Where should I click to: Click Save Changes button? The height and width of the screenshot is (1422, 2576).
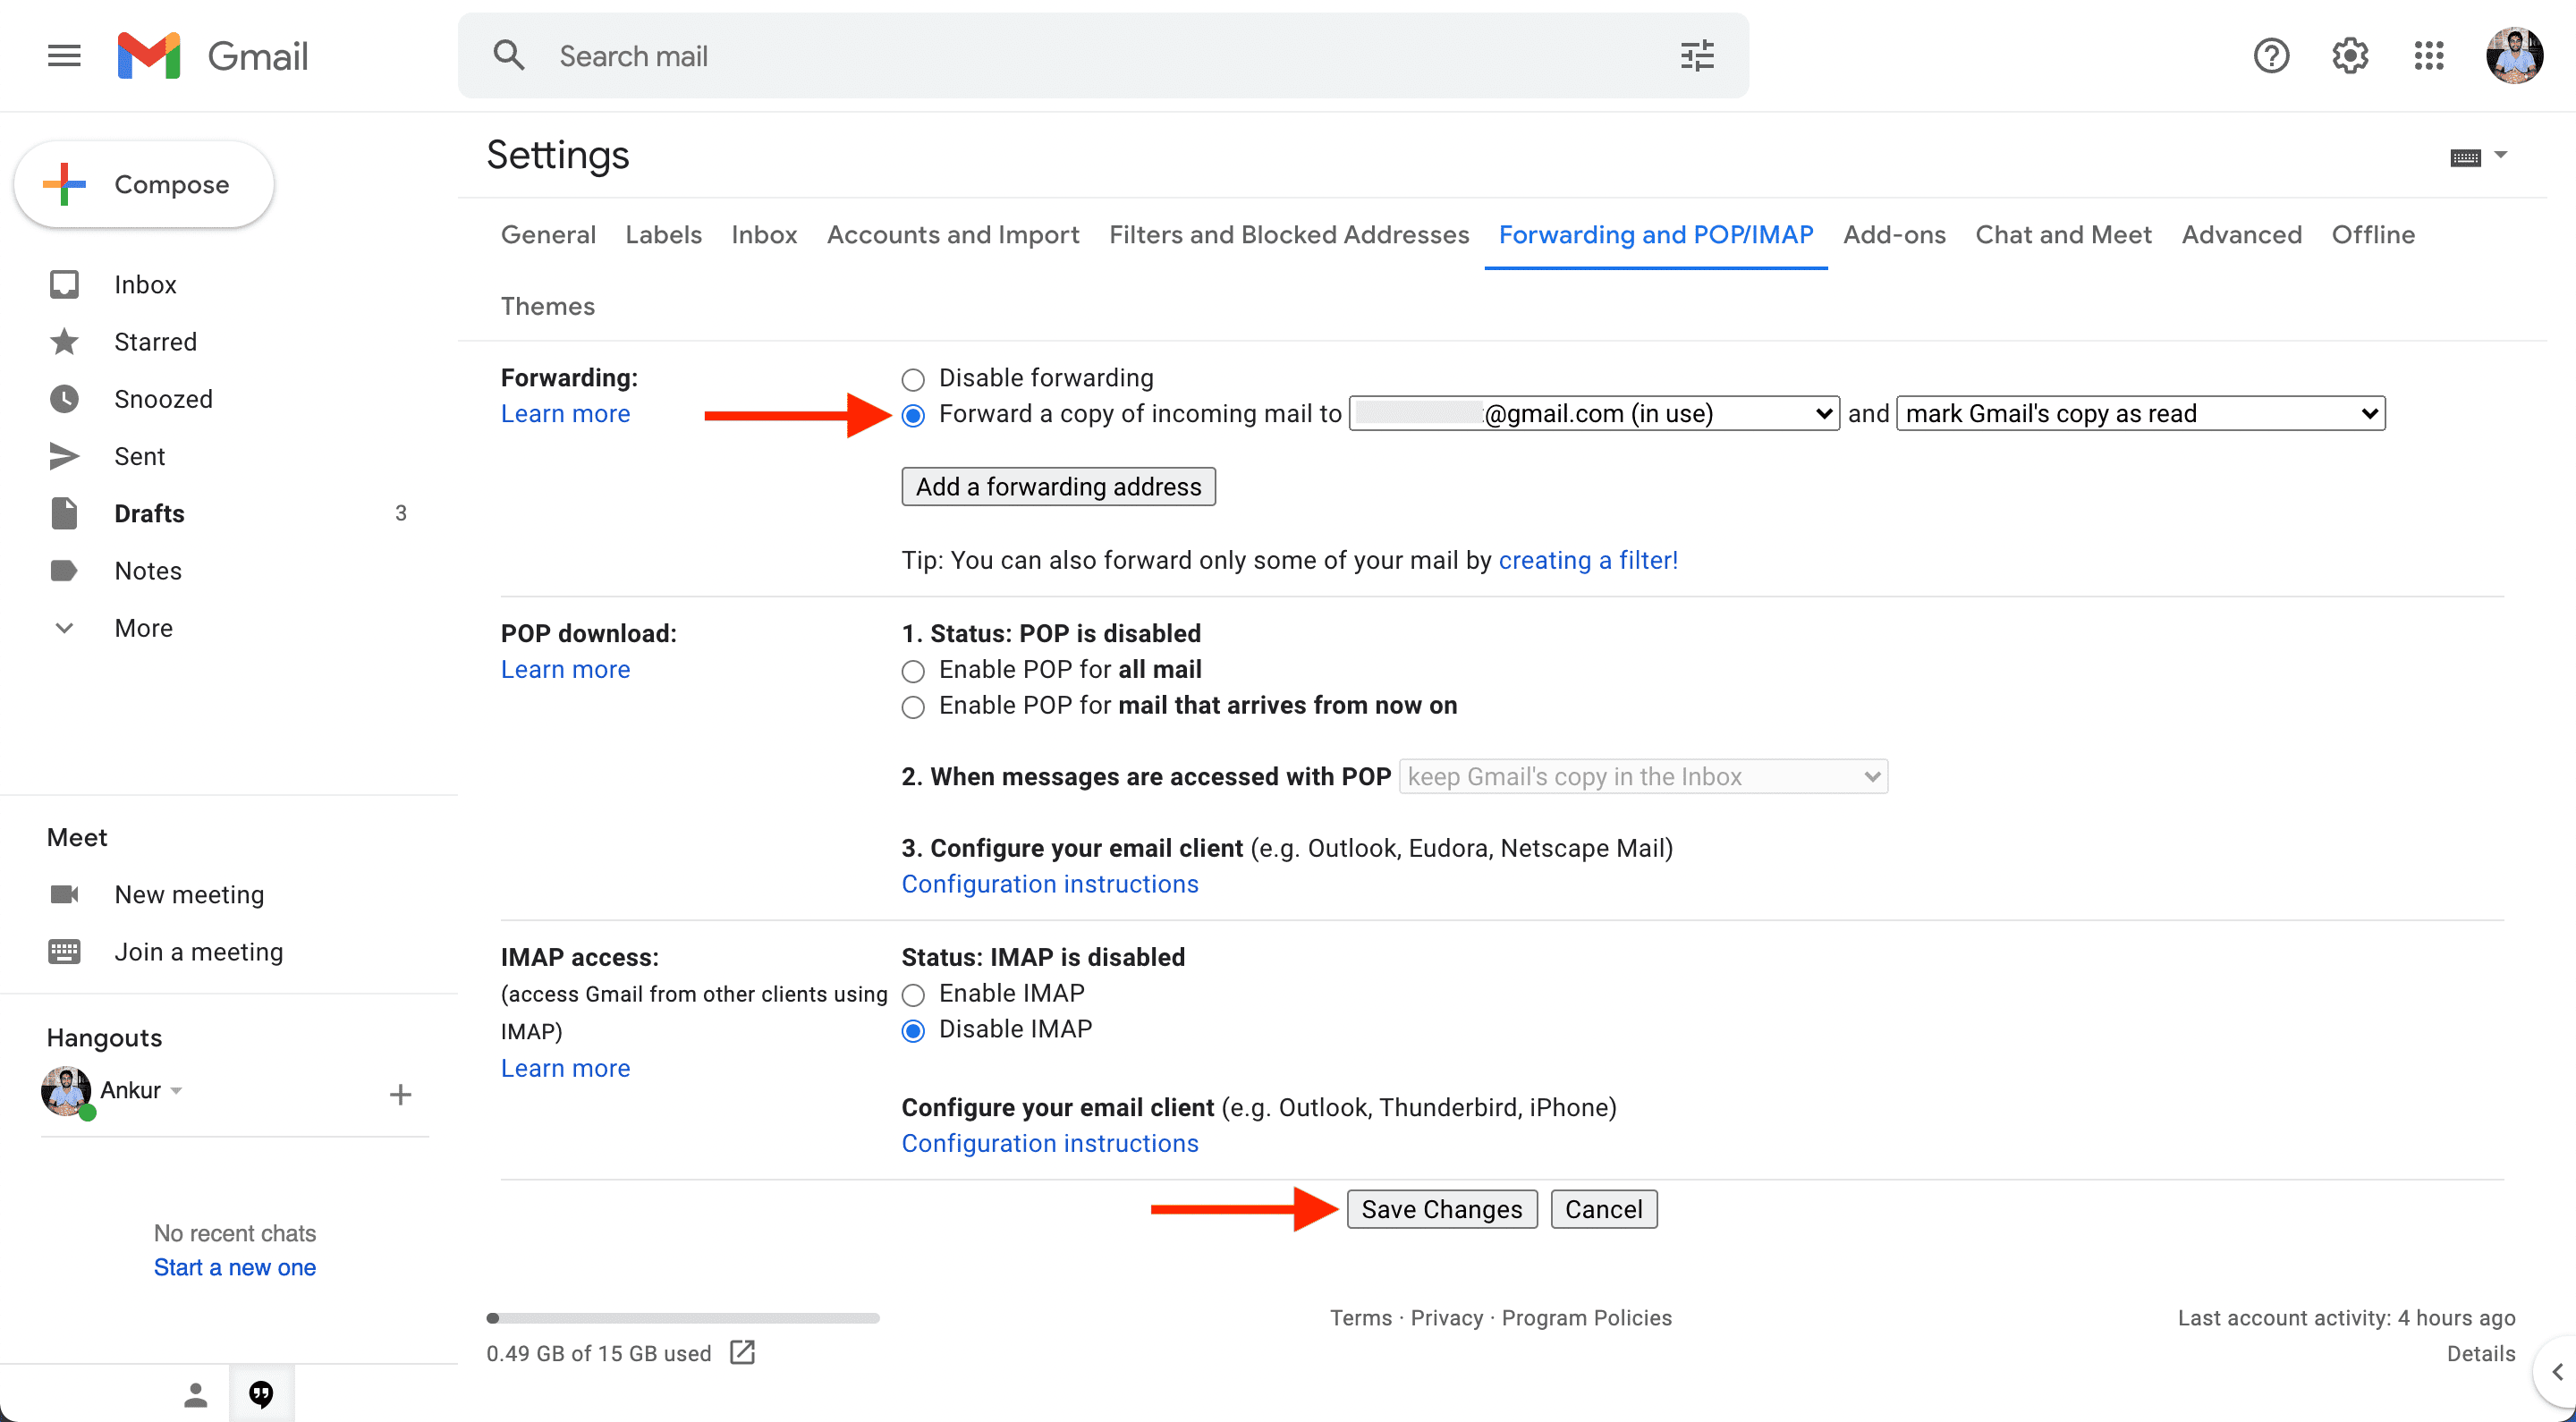[x=1441, y=1210]
